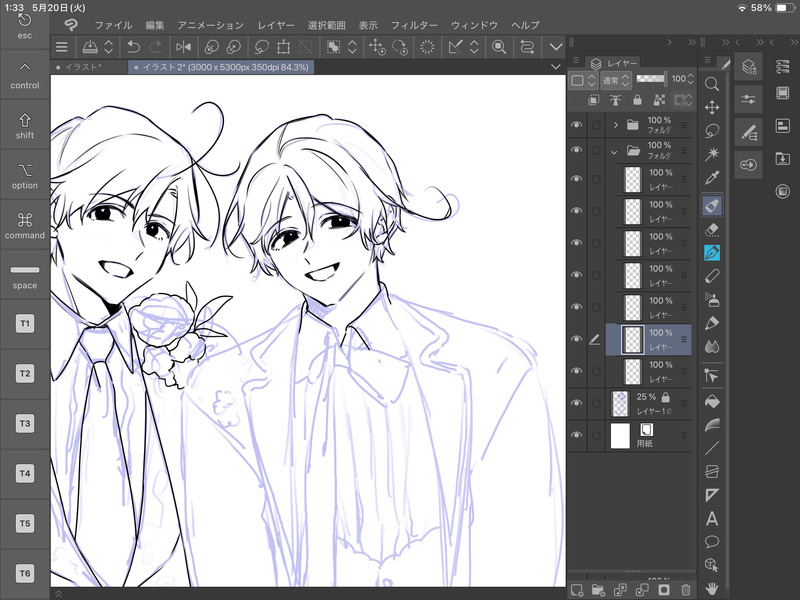Screen dimensions: 800x600
Task: Select the Fill bucket tool
Action: [x=712, y=402]
